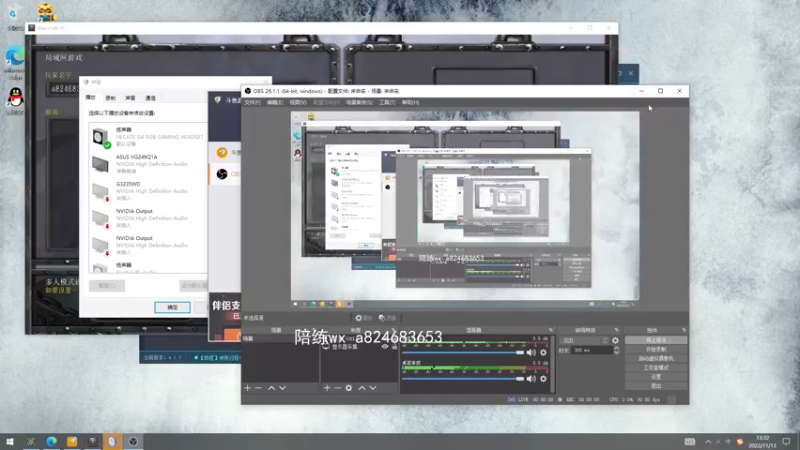Remove selected scene with minus icon
The height and width of the screenshot is (450, 800).
258,388
